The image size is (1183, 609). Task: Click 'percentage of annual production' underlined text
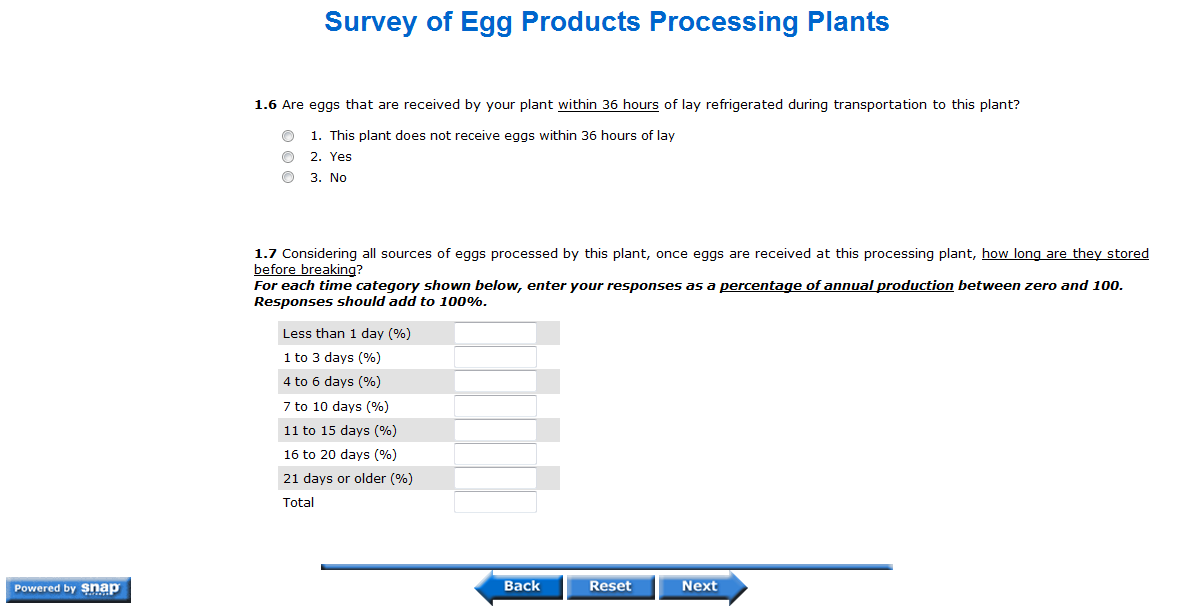click(x=836, y=286)
